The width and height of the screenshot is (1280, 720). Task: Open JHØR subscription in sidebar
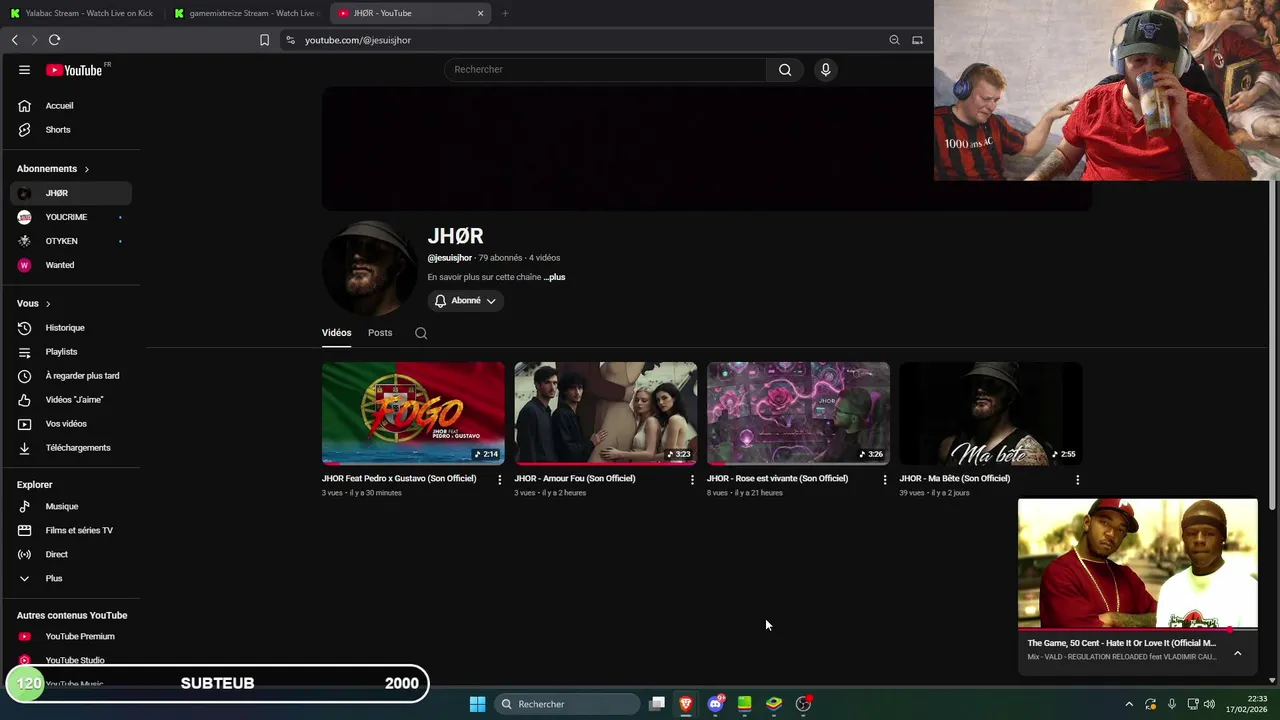pos(71,193)
